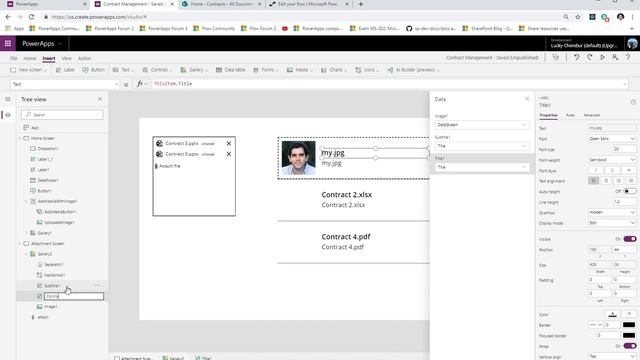Open the Font weight dropdown showing Semibold

tap(612, 160)
